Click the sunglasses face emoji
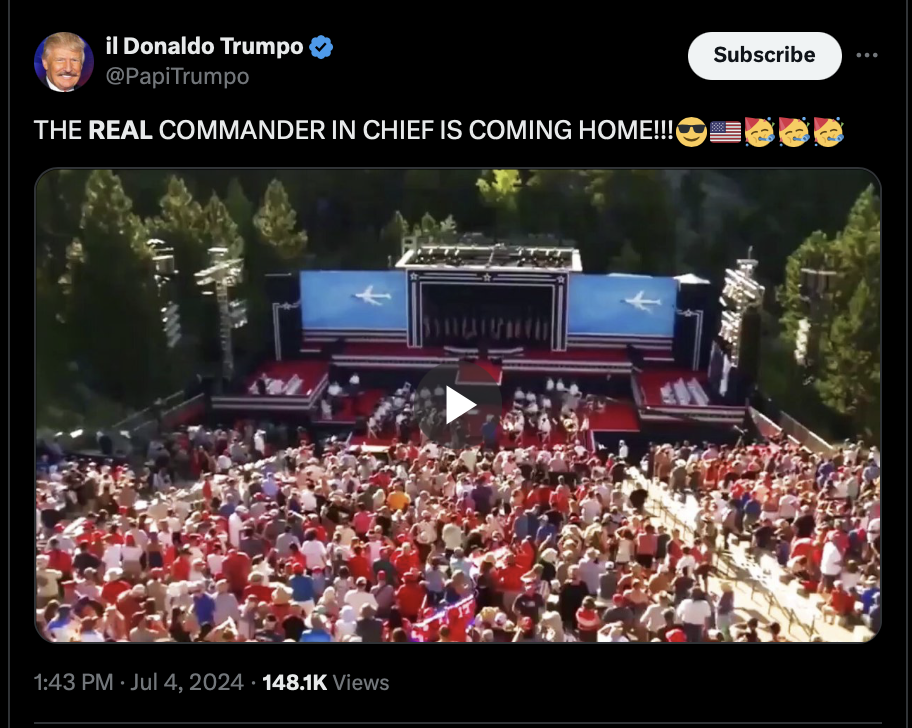The width and height of the screenshot is (912, 728). click(x=691, y=131)
